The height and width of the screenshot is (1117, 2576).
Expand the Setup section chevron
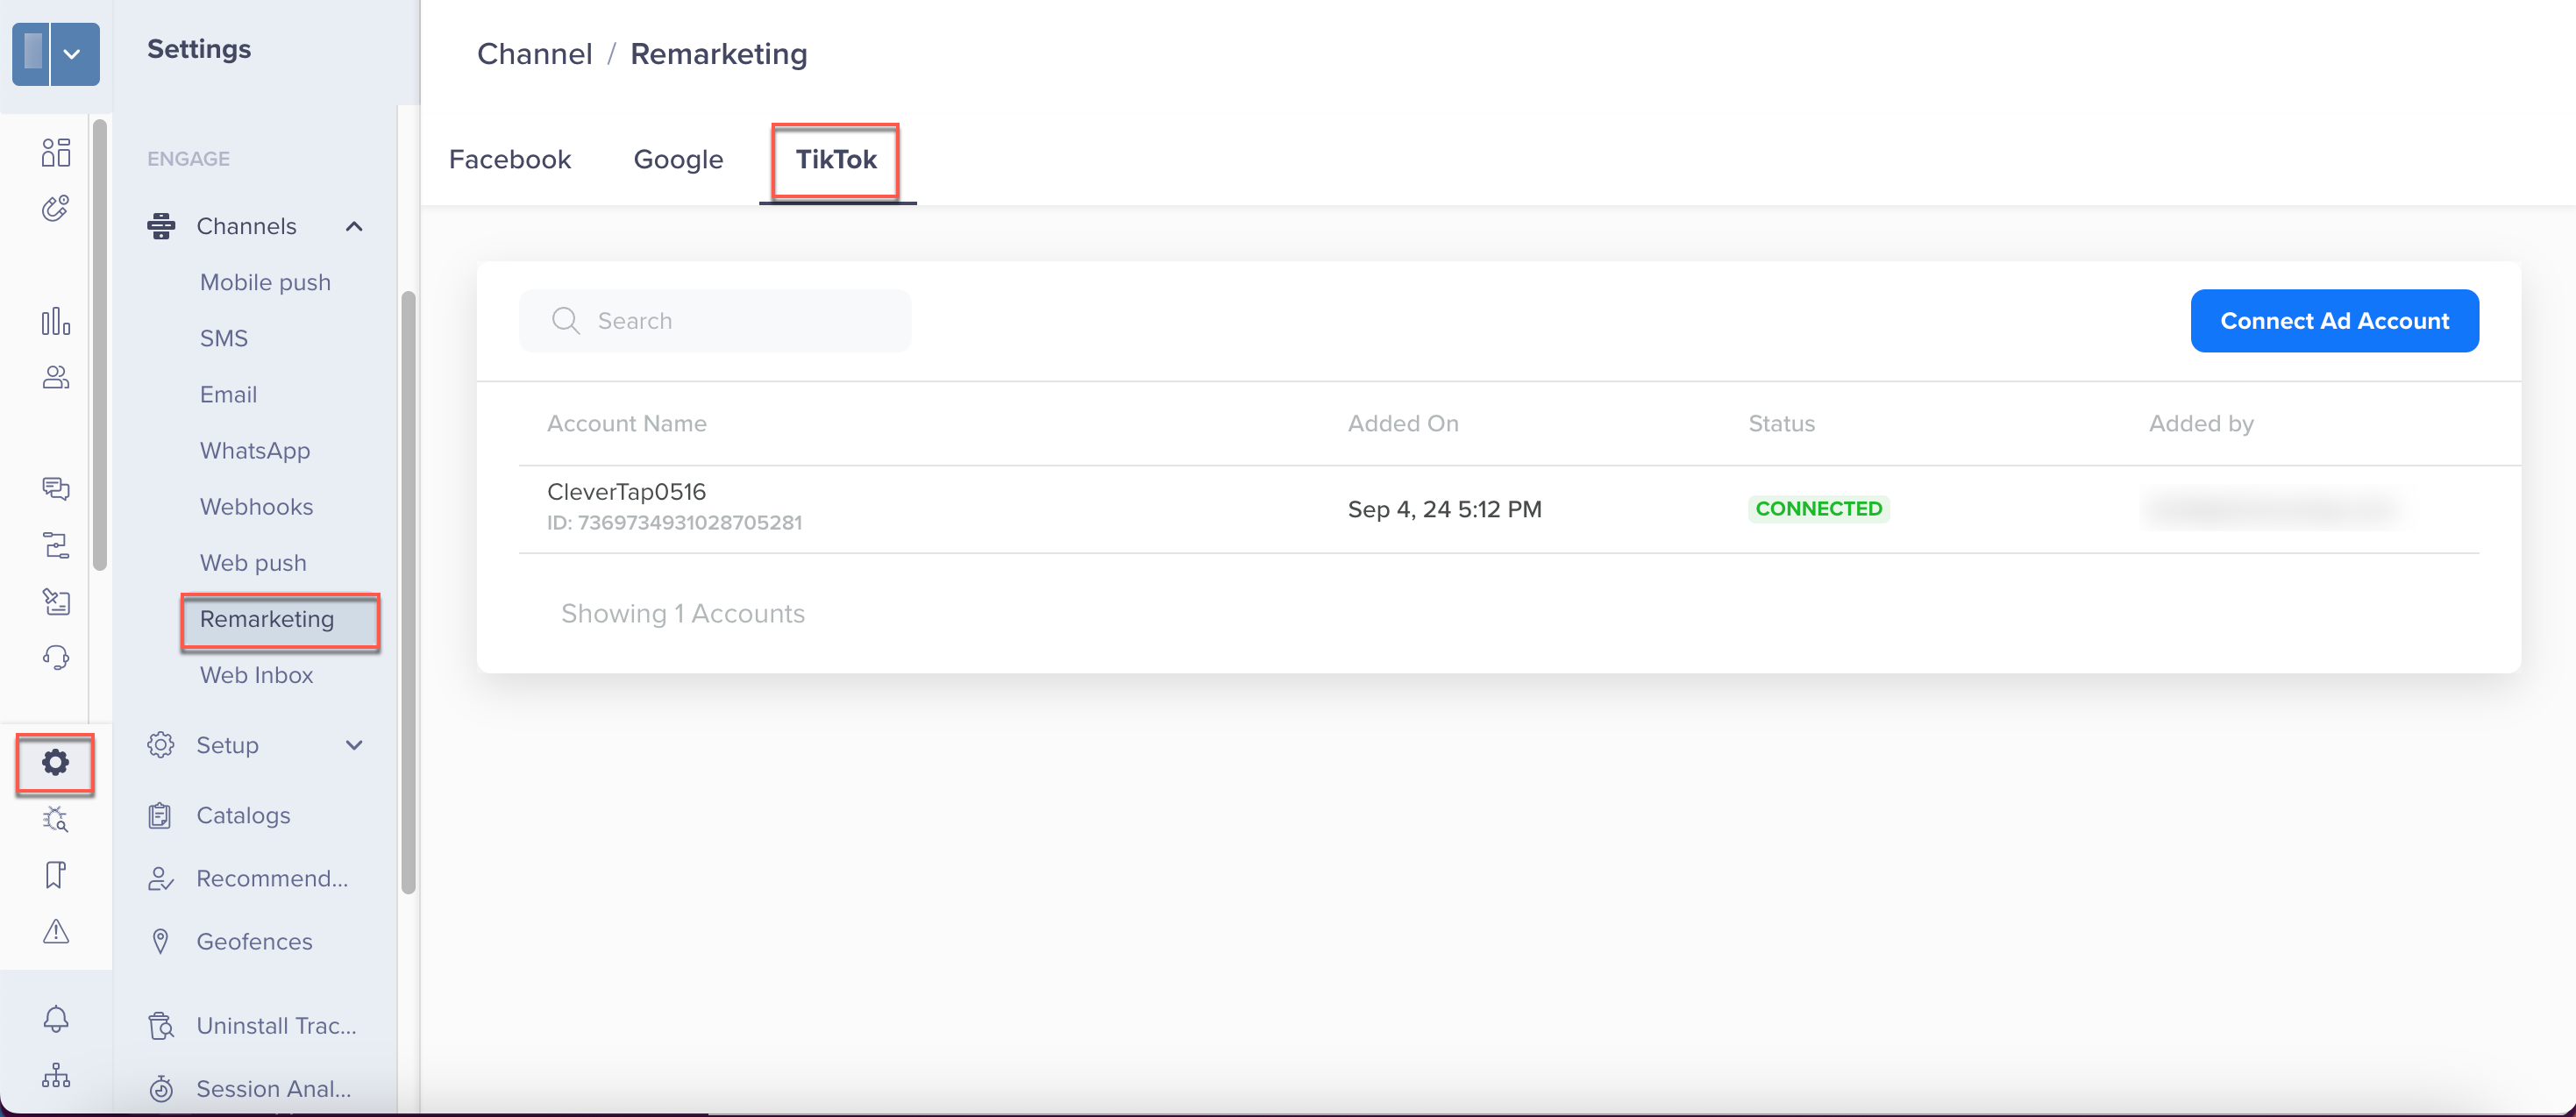point(354,745)
